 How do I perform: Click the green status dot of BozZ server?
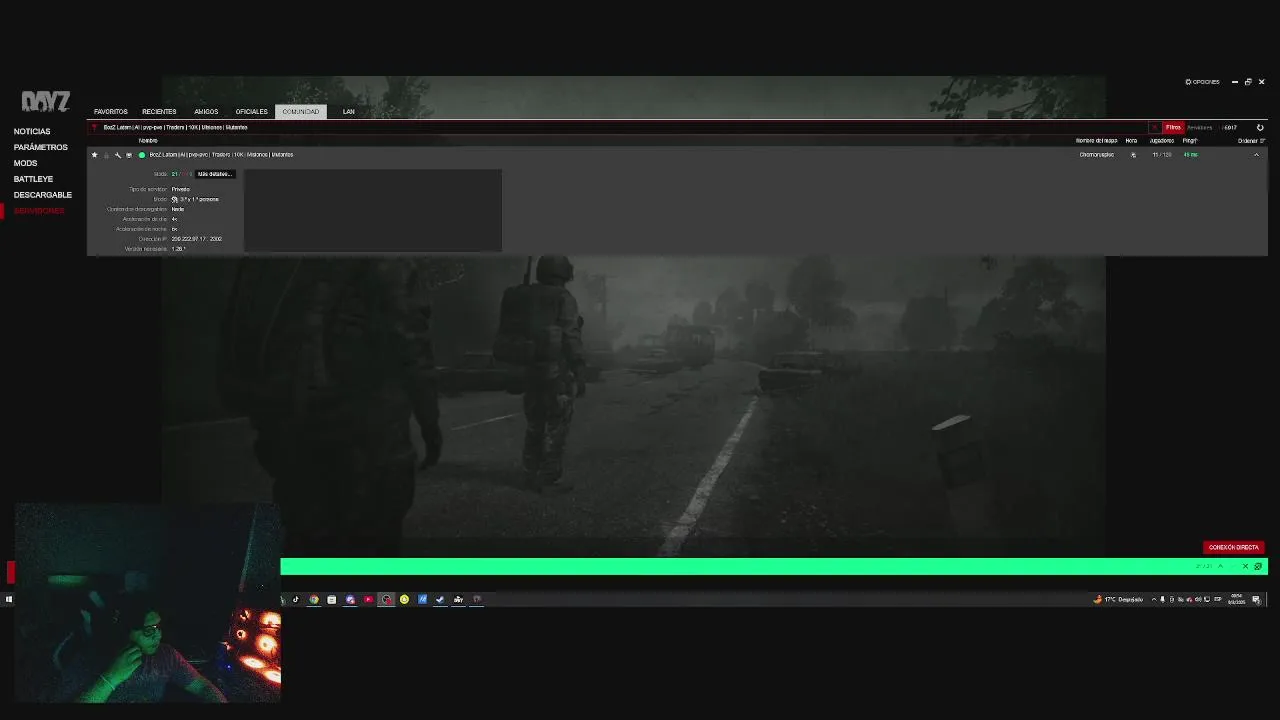pos(142,155)
